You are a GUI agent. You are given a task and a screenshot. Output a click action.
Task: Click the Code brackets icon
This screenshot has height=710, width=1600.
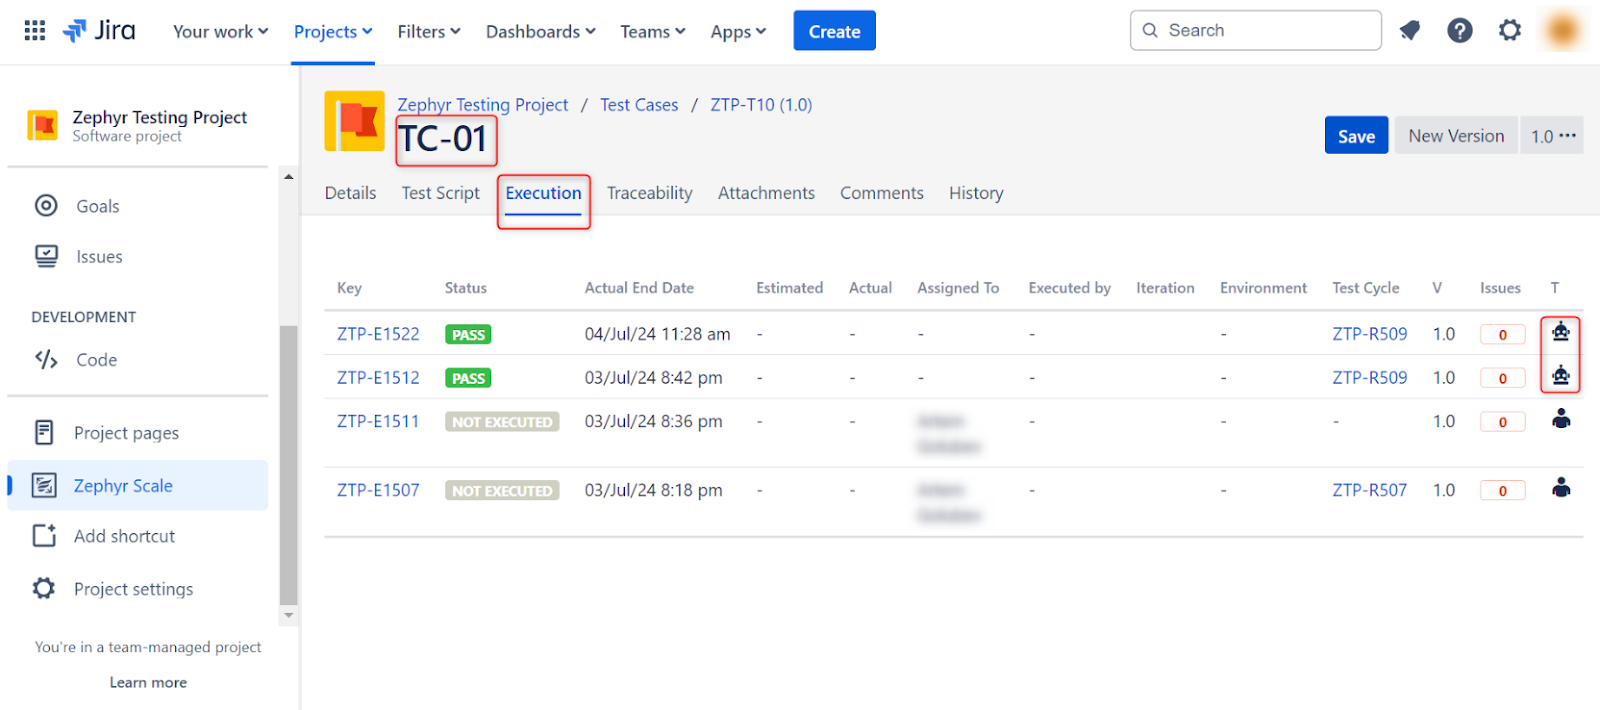[x=46, y=359]
